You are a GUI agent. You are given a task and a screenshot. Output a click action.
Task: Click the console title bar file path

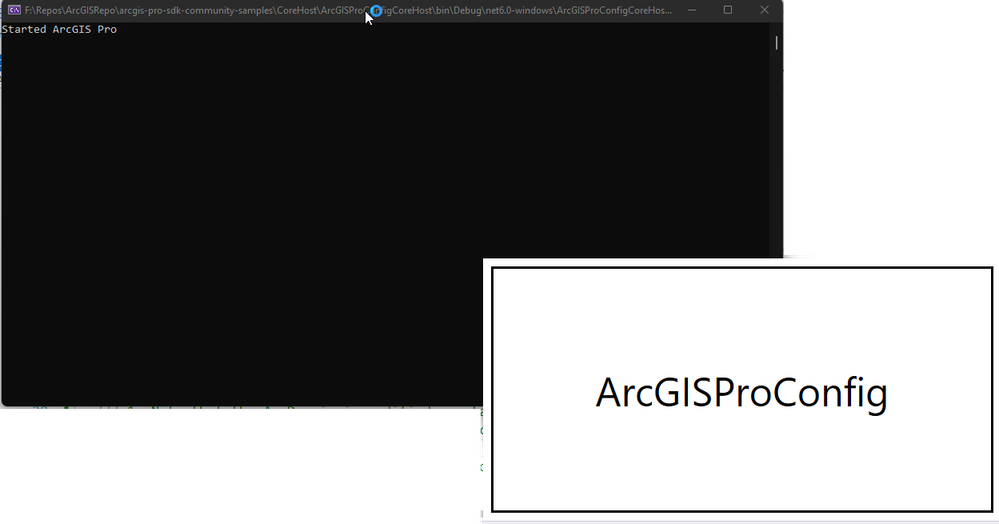pos(349,10)
